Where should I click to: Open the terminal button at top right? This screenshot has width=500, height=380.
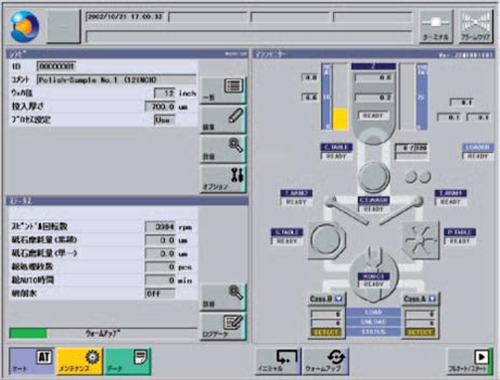[436, 27]
